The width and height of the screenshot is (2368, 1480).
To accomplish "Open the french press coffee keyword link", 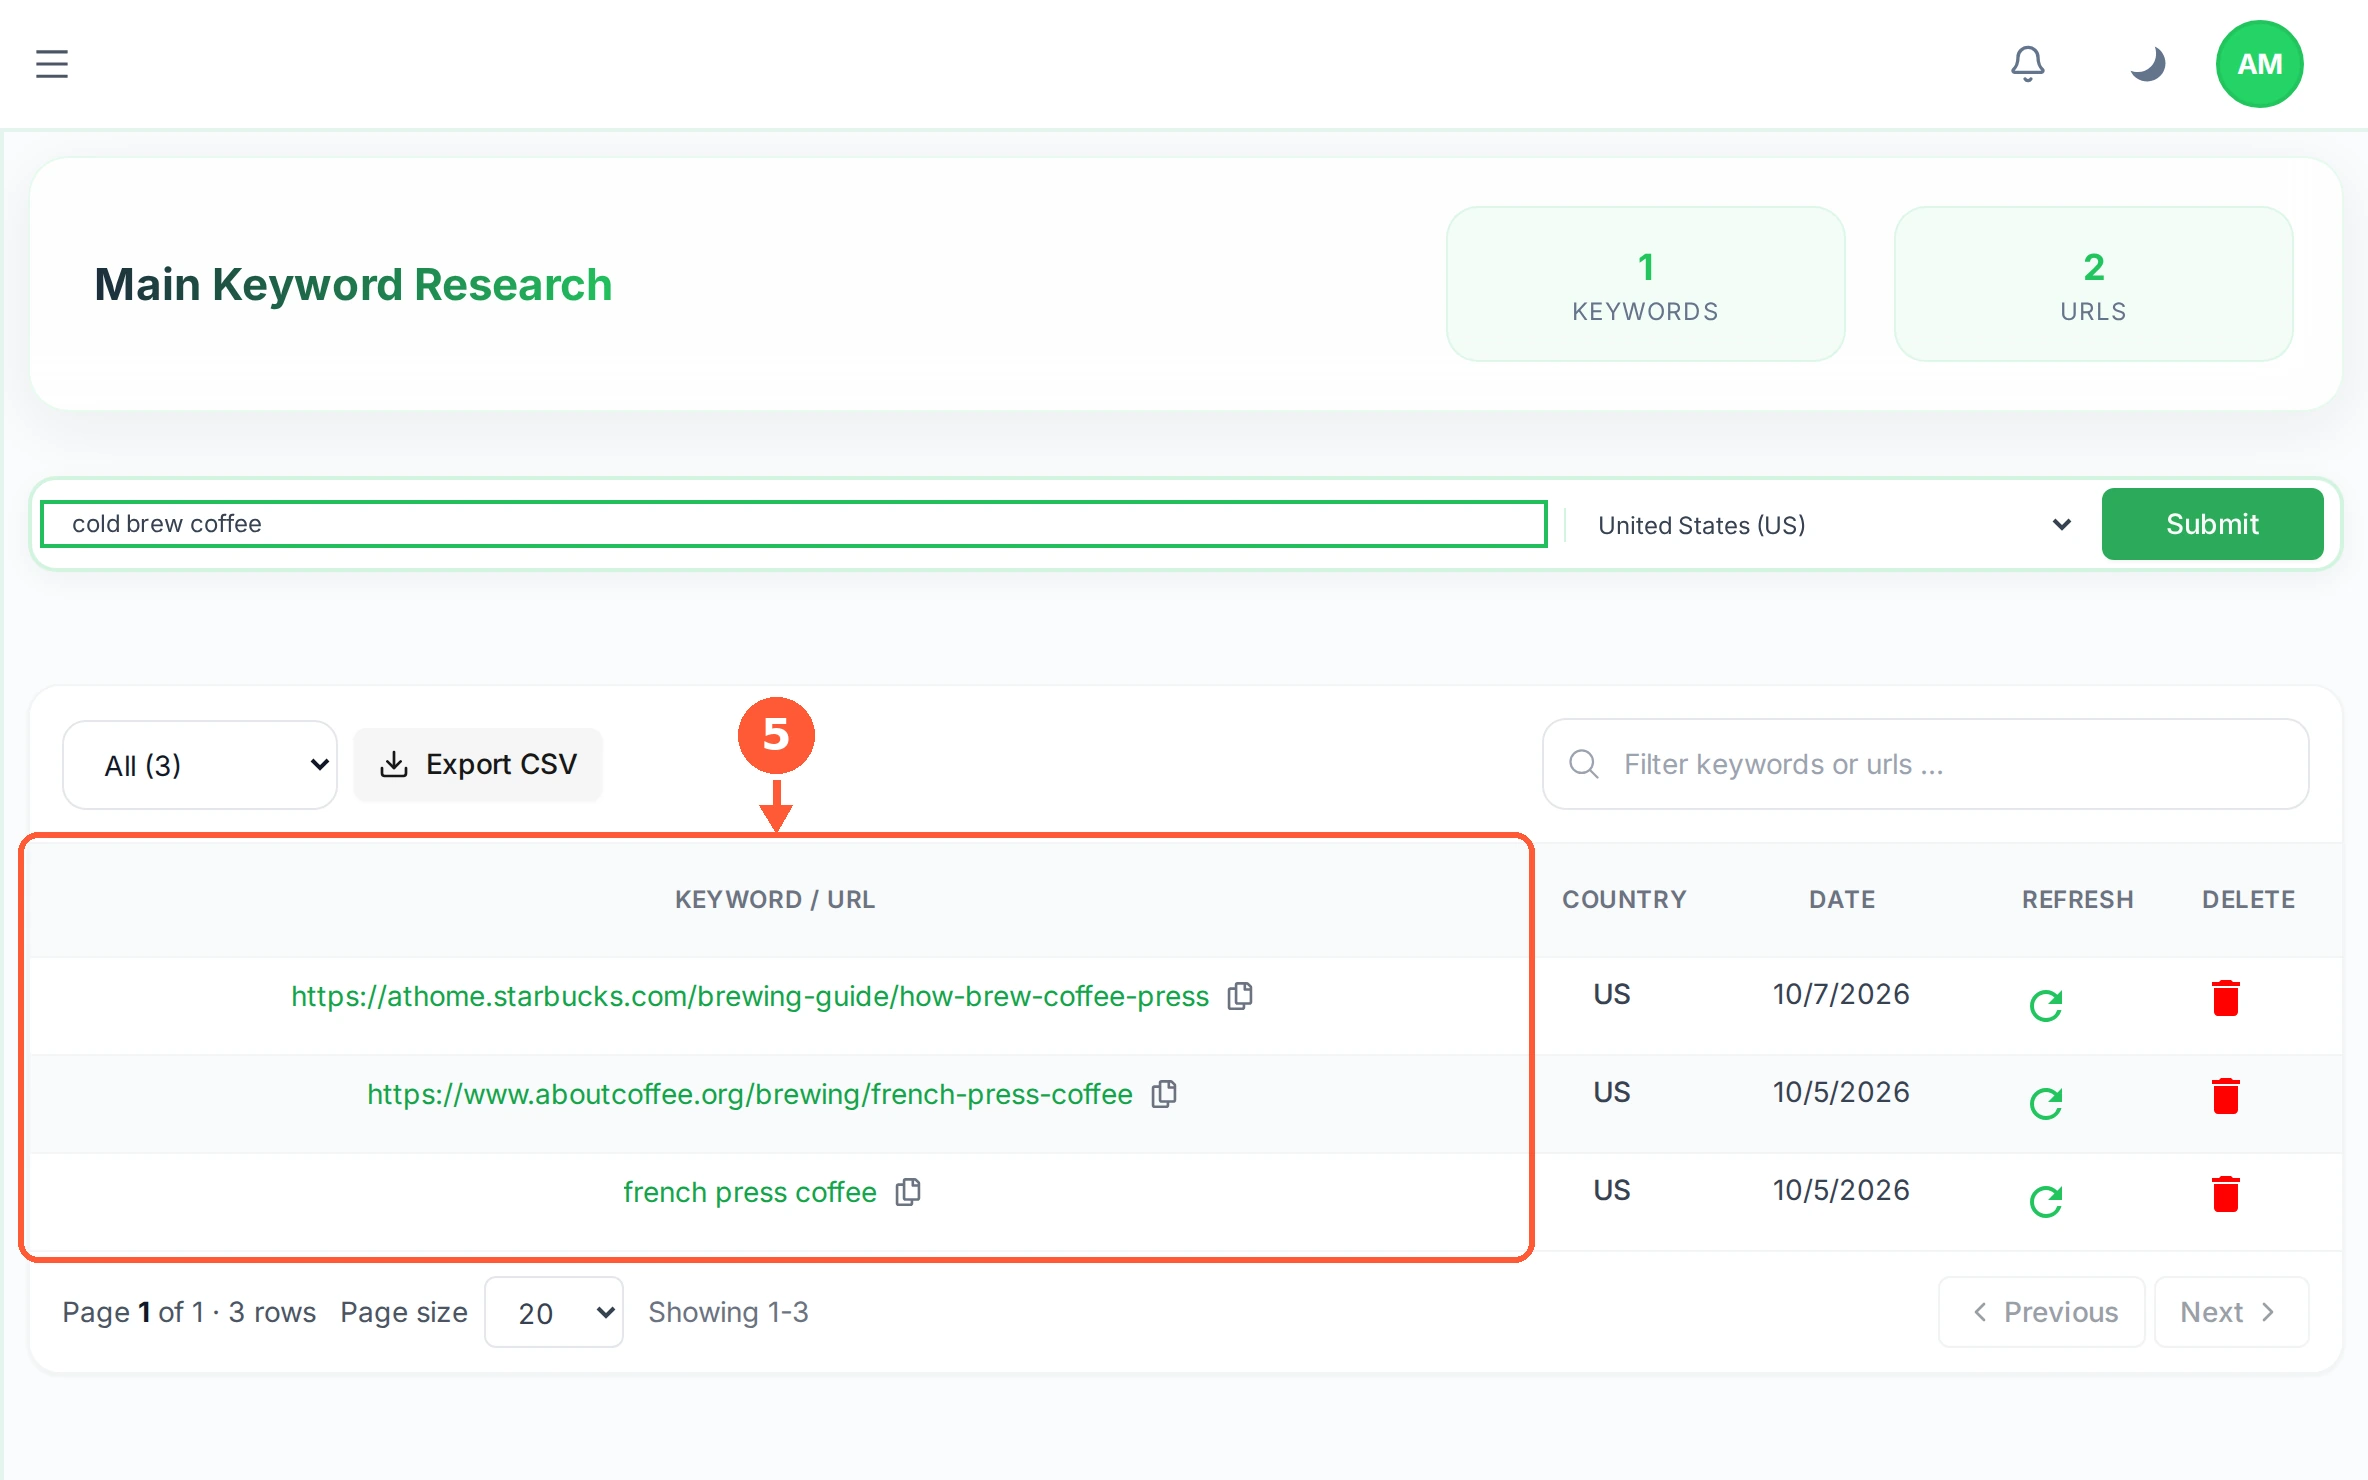I will [x=750, y=1192].
